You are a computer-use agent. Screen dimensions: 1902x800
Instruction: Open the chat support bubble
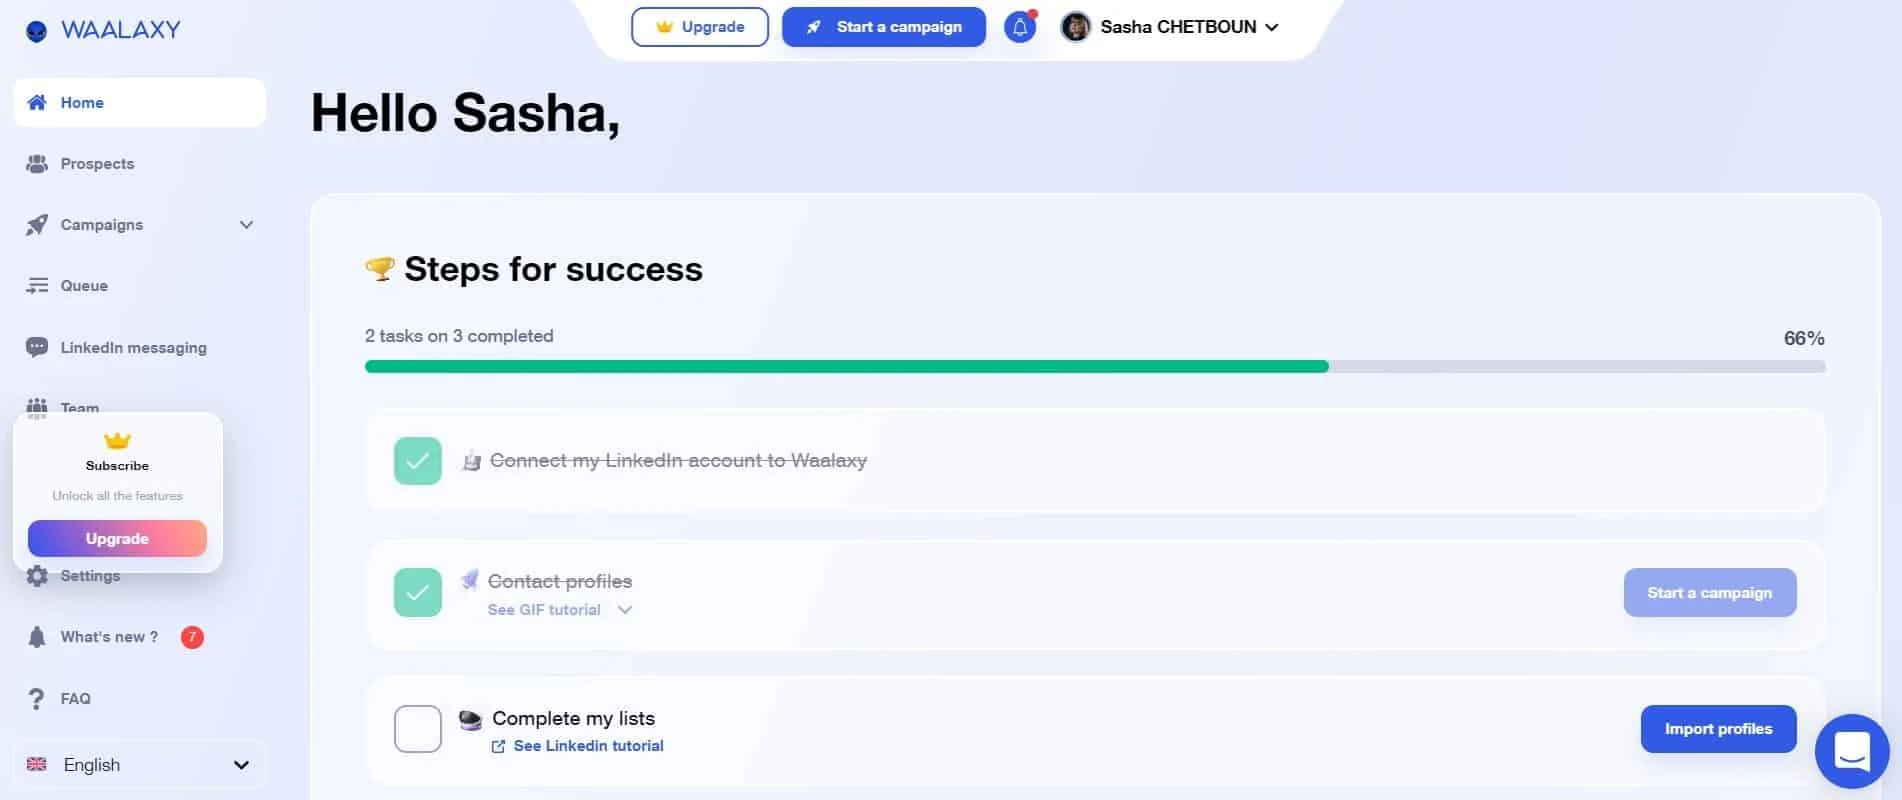click(x=1852, y=751)
